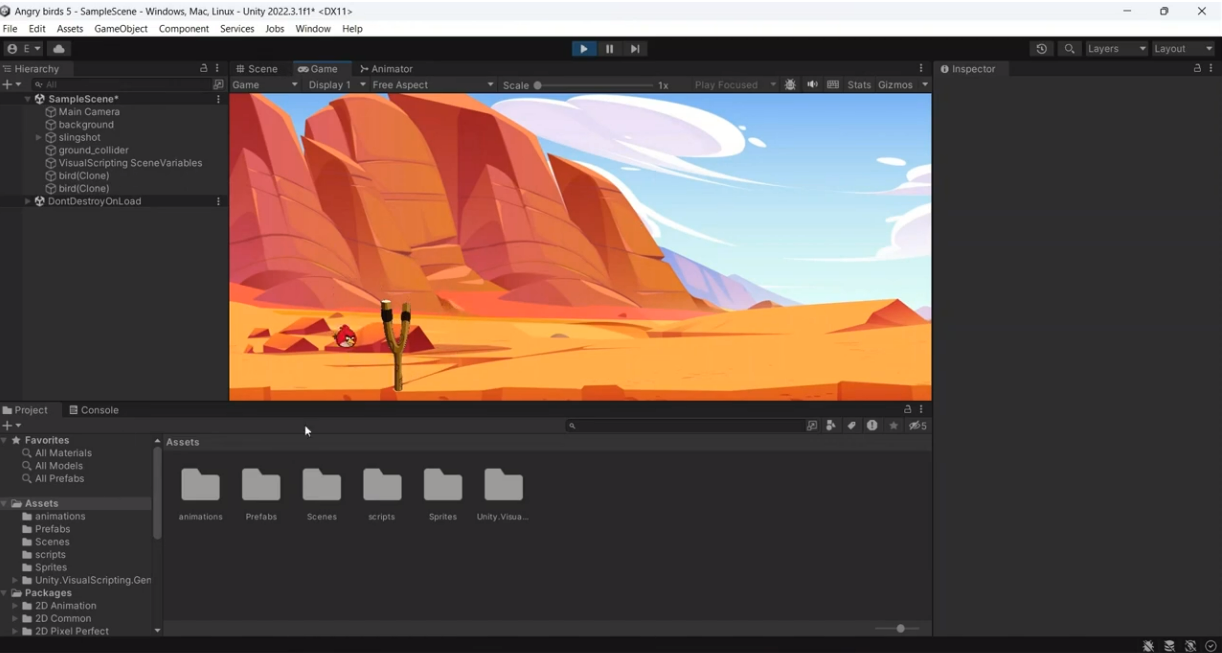Click the Search by Type icon
This screenshot has height=653, width=1222.
click(831, 426)
